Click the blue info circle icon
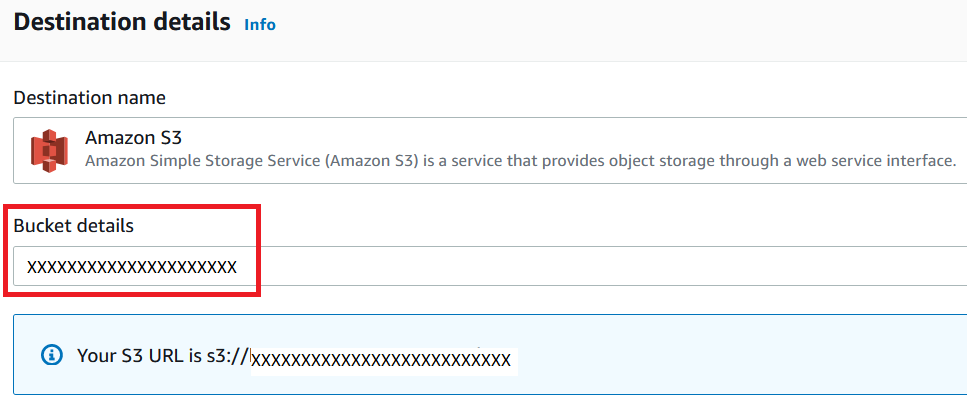The height and width of the screenshot is (414, 967). 52,355
